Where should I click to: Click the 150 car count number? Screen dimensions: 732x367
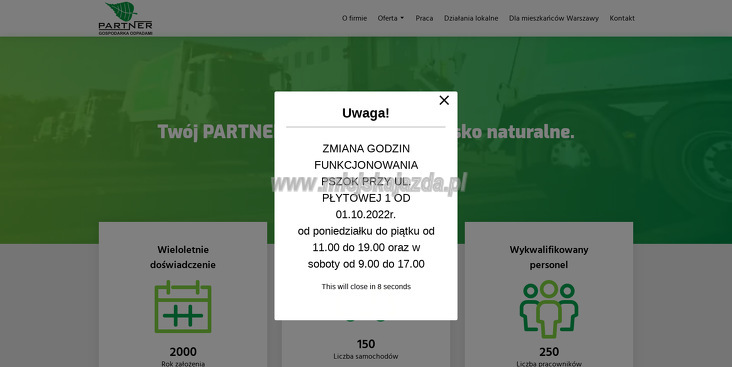366,344
